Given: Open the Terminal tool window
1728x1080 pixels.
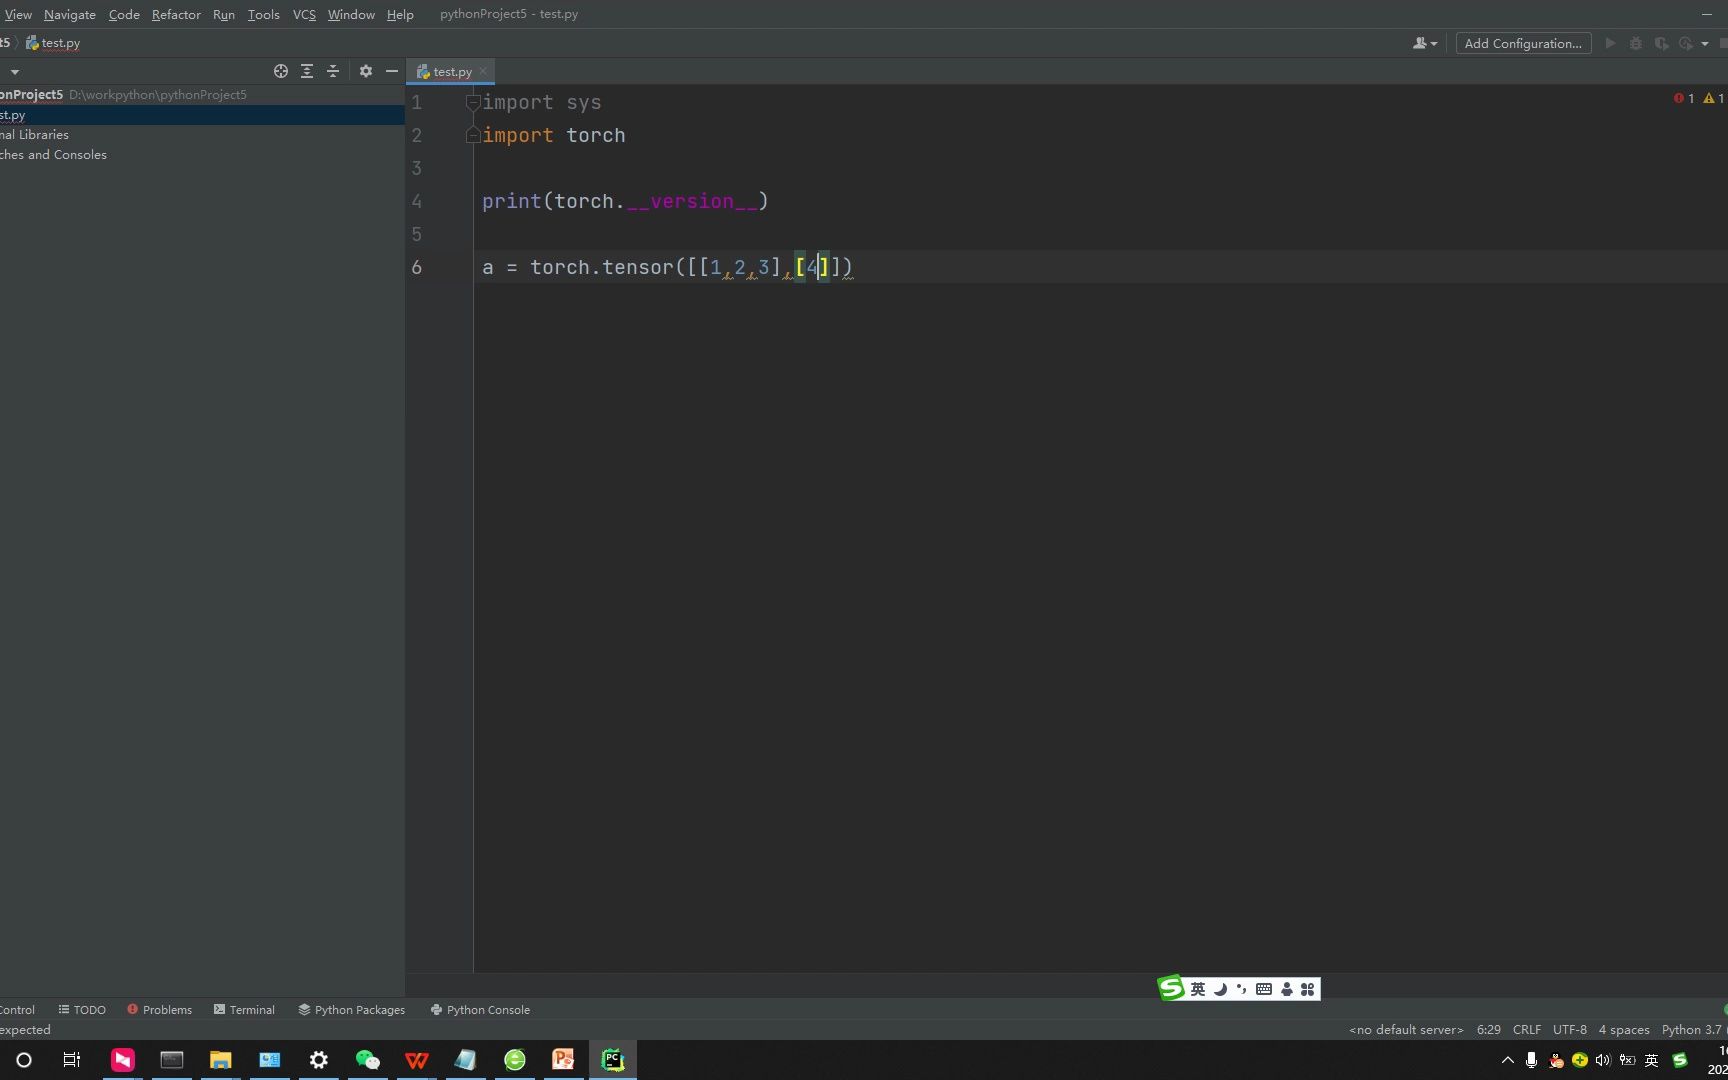Looking at the screenshot, I should click(244, 1009).
